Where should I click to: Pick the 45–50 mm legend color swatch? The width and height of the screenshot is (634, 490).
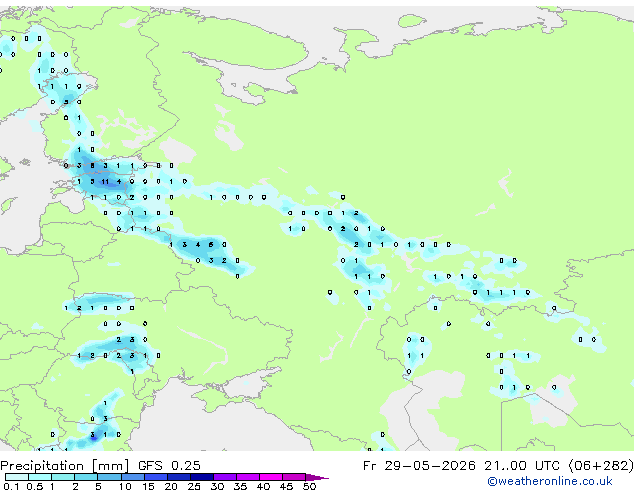294,477
